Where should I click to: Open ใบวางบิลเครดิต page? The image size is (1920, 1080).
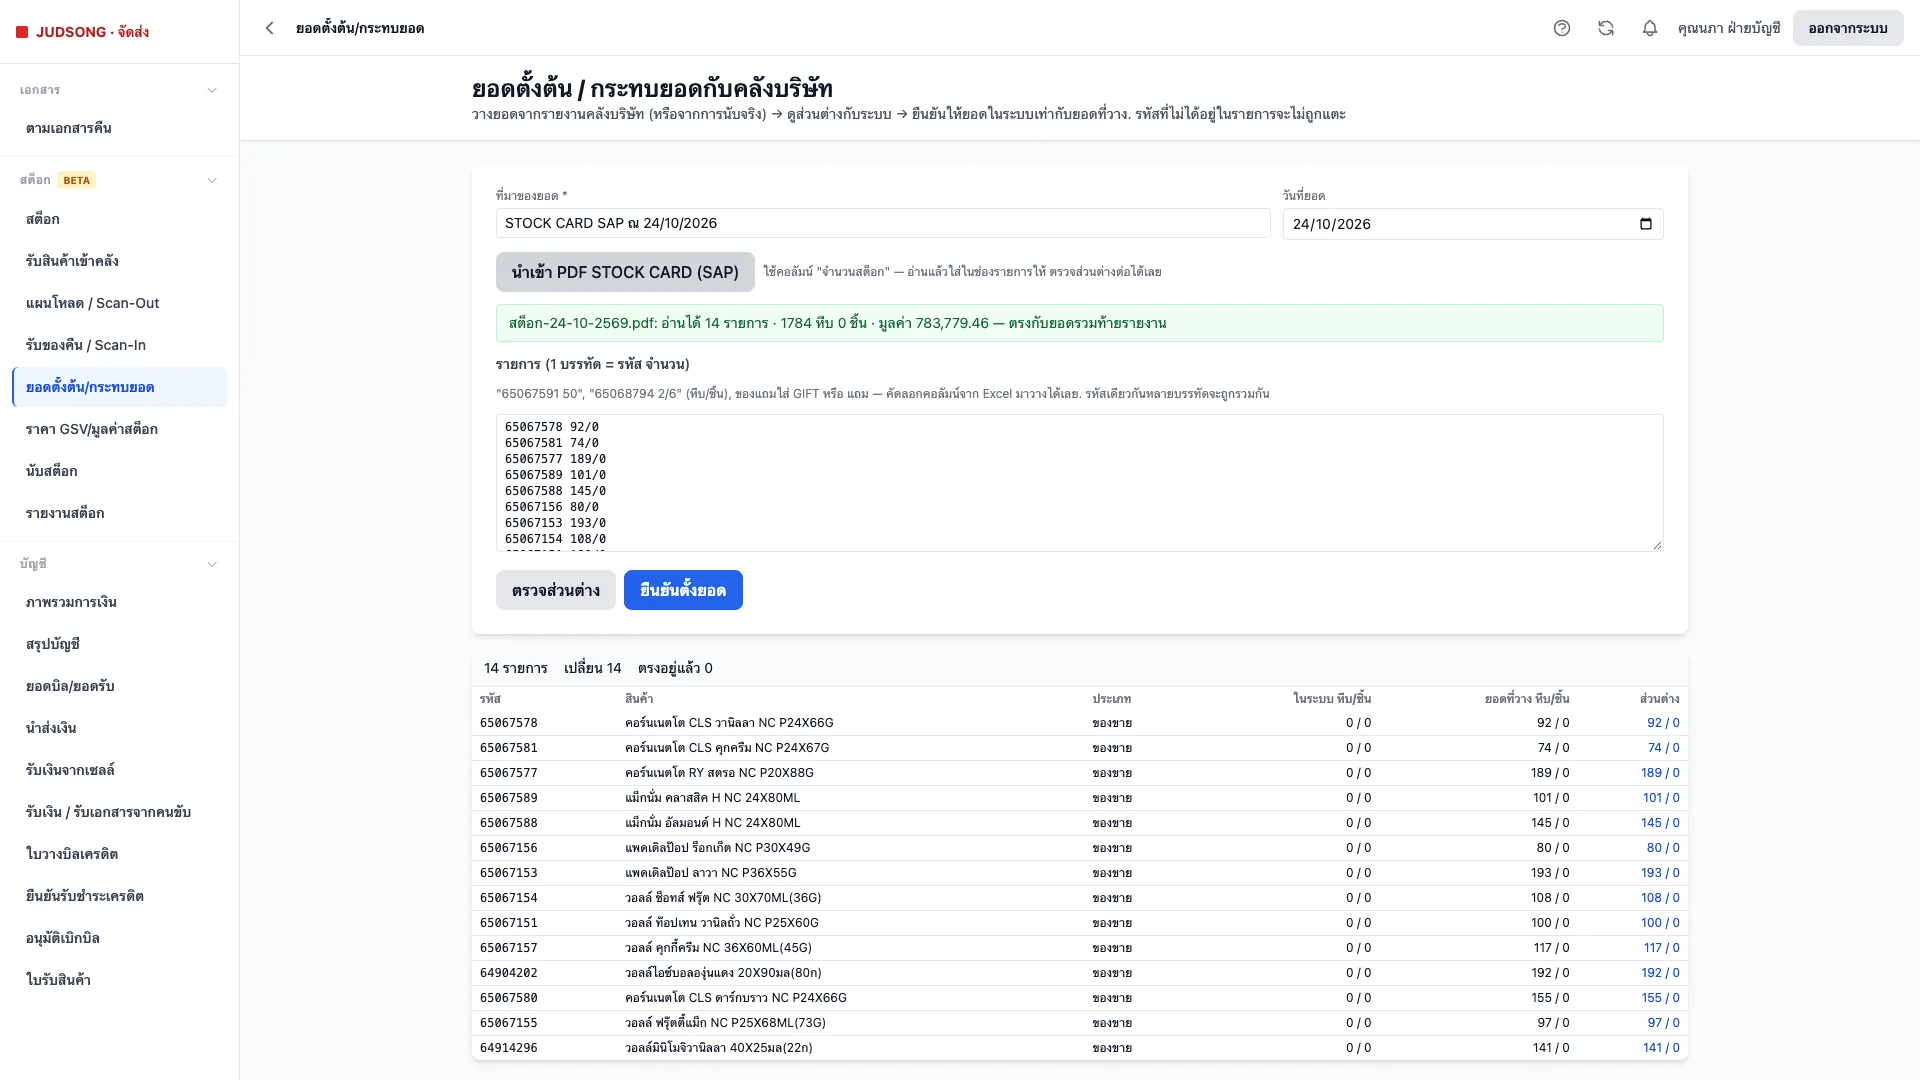[x=119, y=854]
